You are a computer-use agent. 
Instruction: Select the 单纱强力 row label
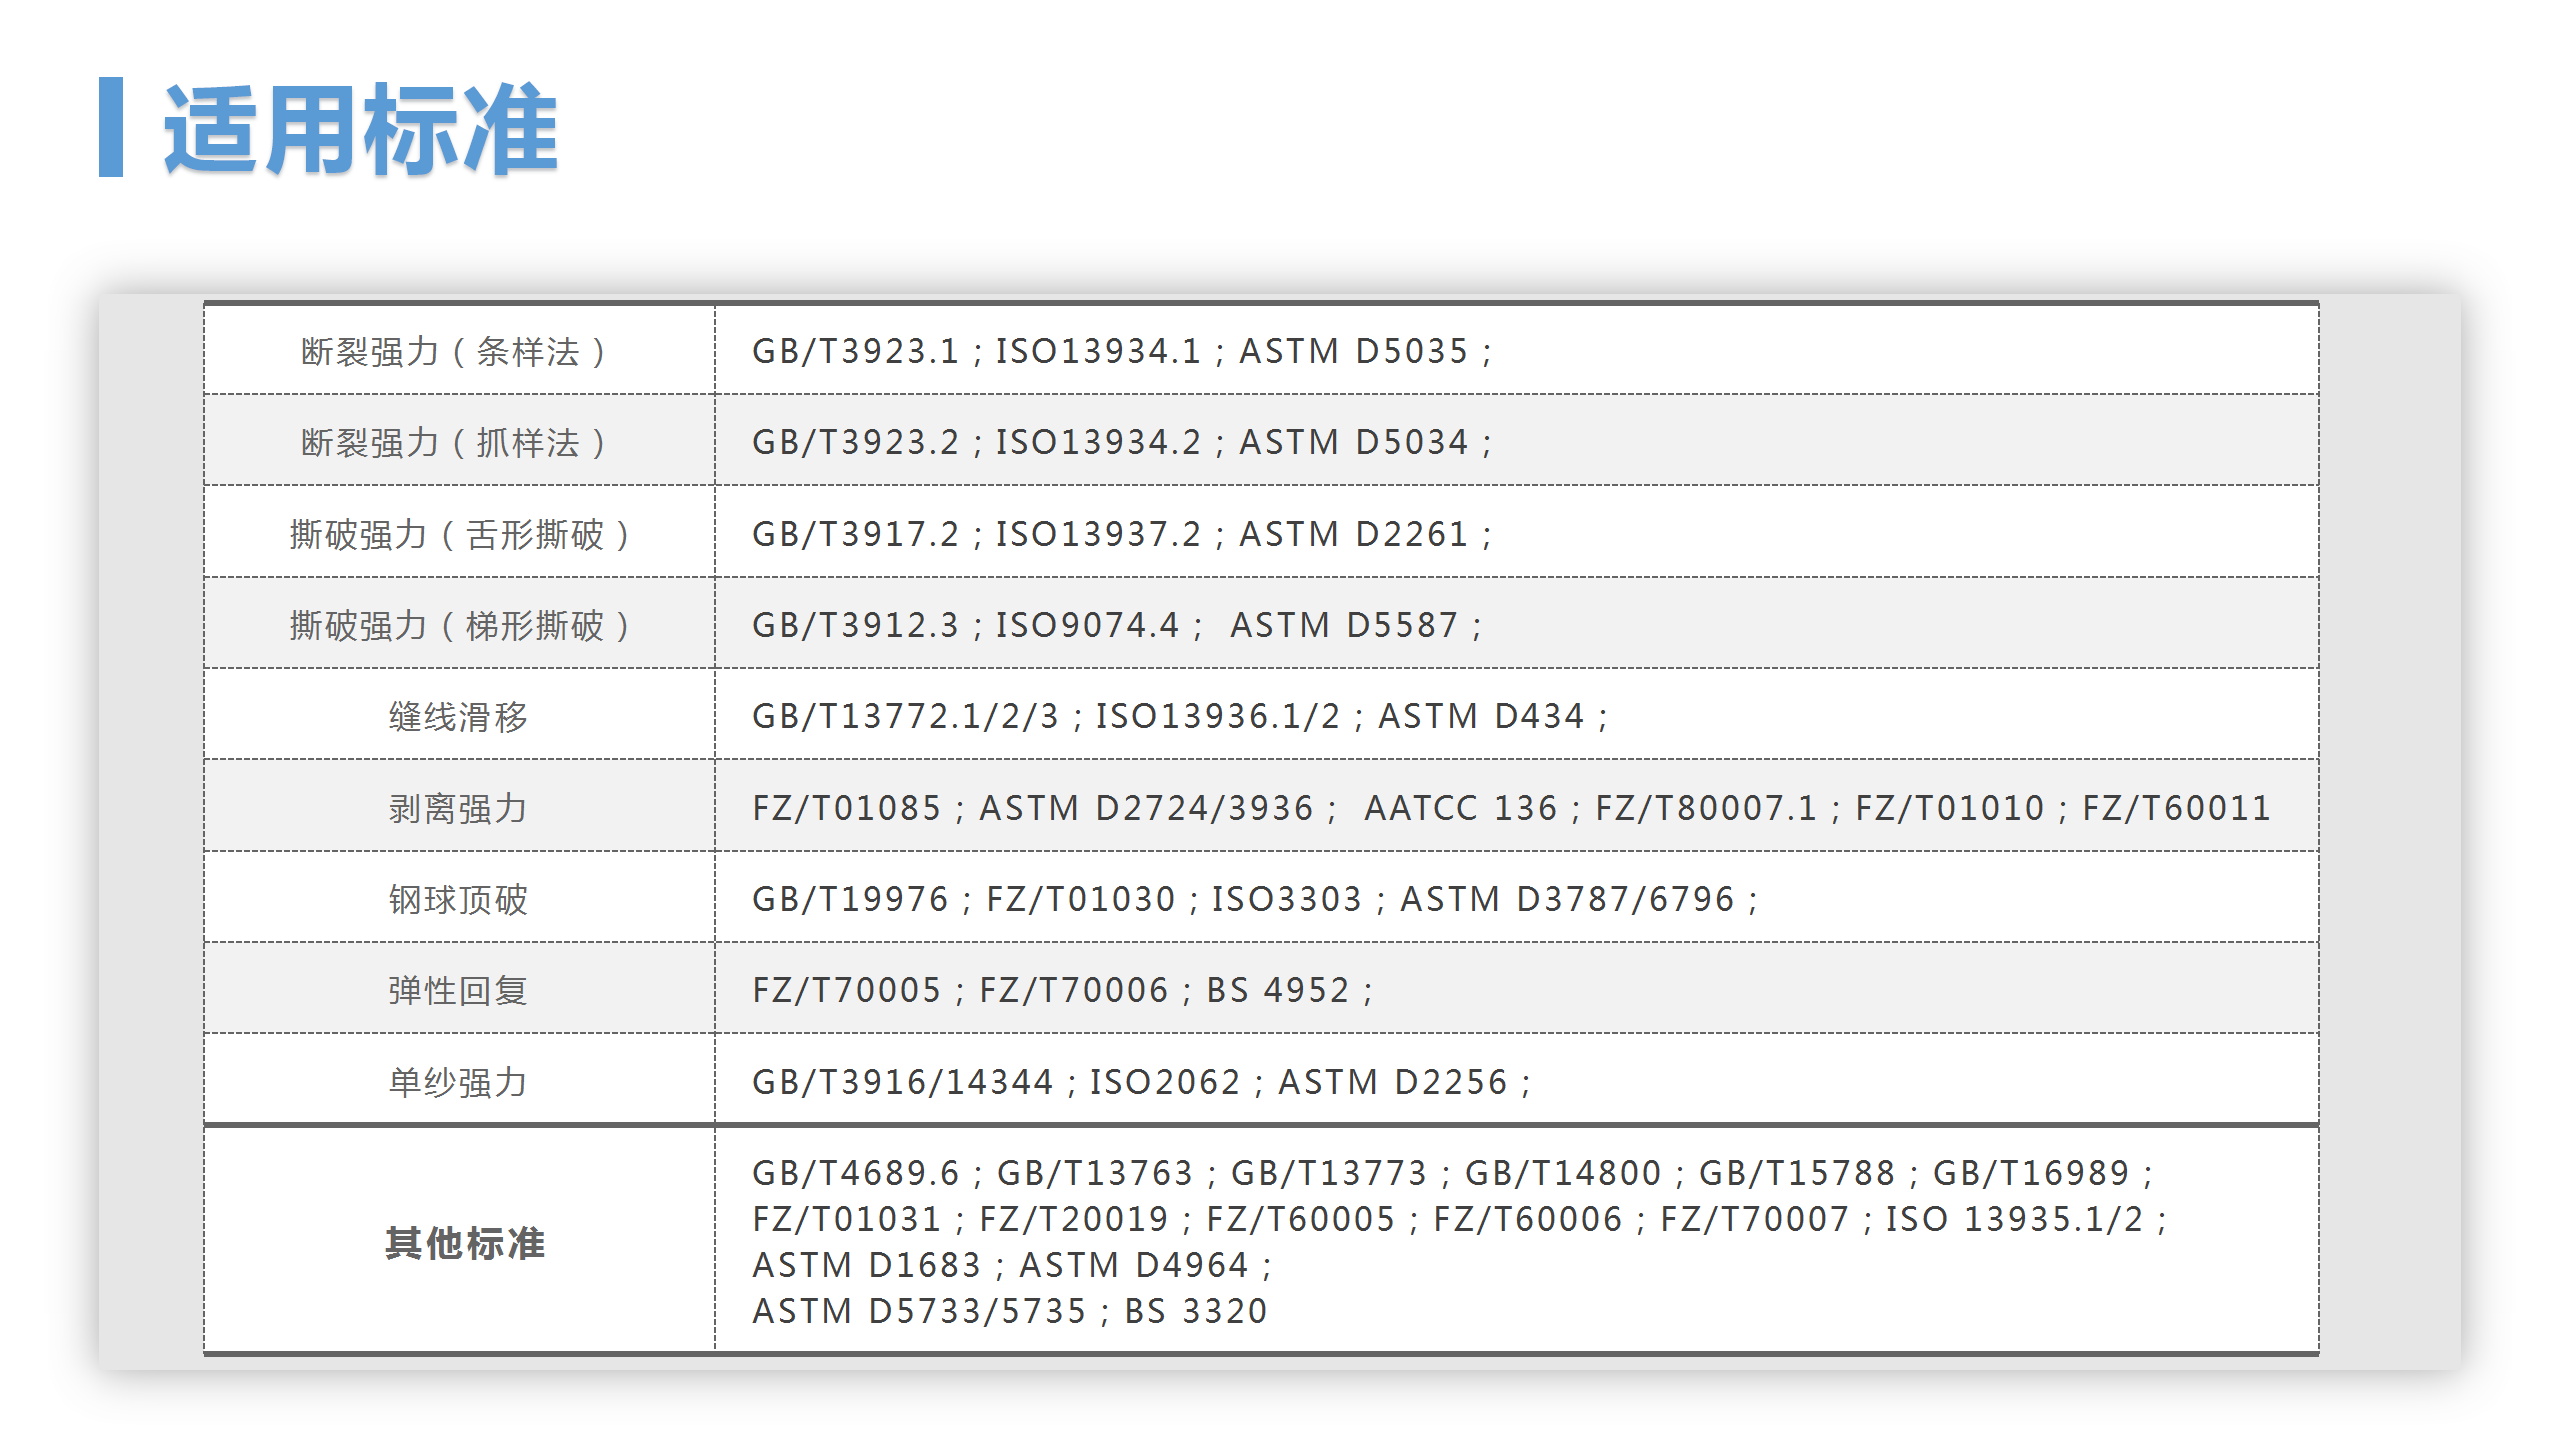(458, 1082)
